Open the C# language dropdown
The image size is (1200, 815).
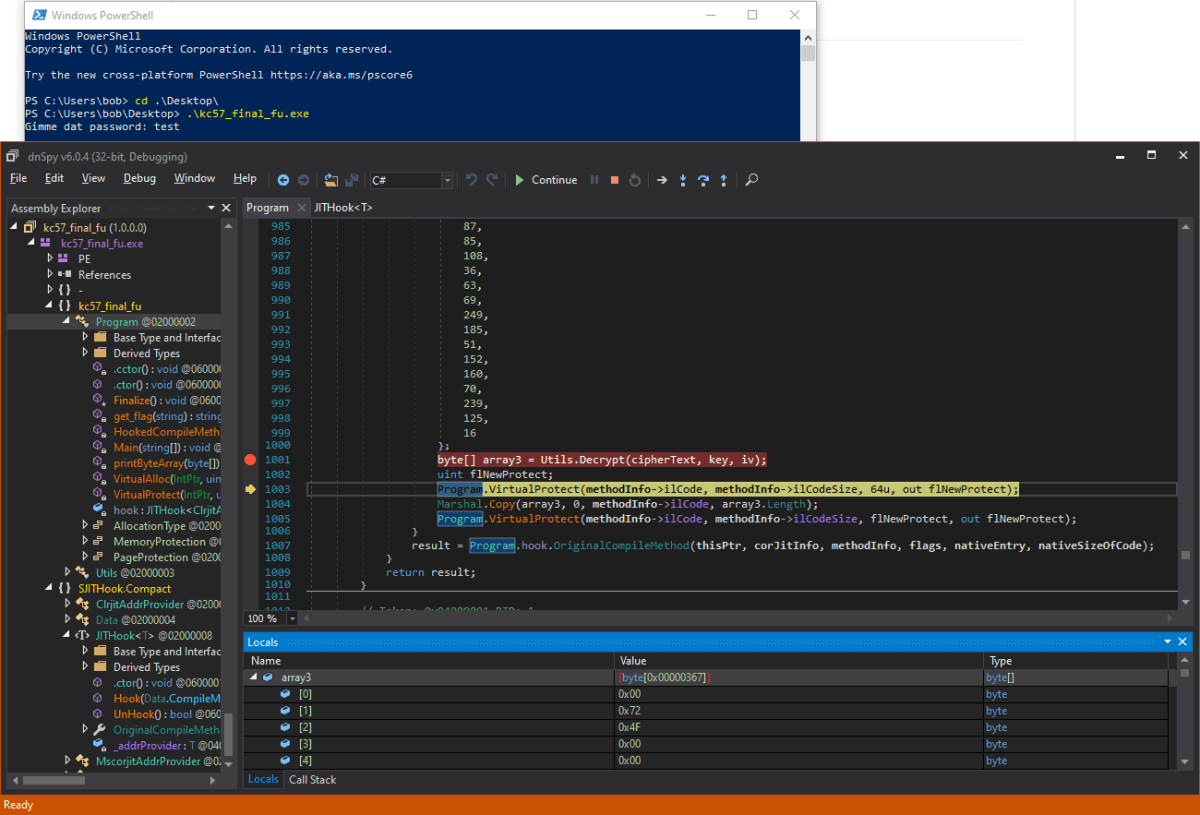pos(446,180)
